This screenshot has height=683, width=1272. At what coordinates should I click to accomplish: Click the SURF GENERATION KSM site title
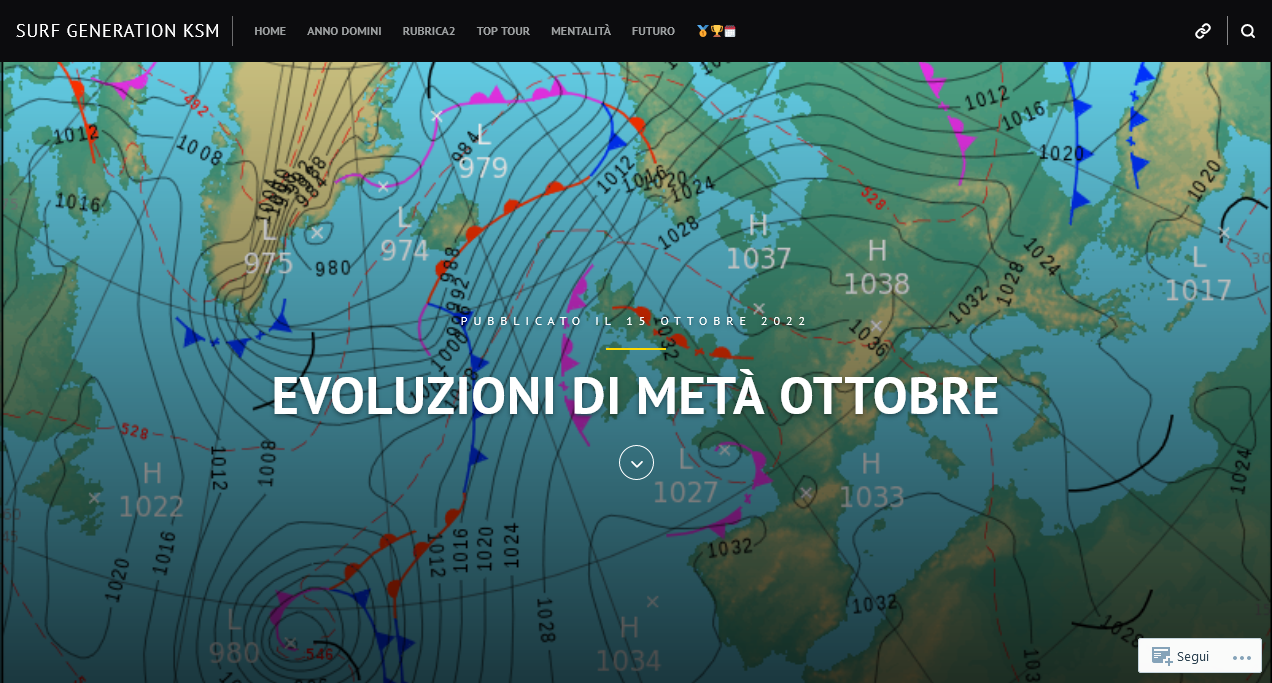point(118,31)
